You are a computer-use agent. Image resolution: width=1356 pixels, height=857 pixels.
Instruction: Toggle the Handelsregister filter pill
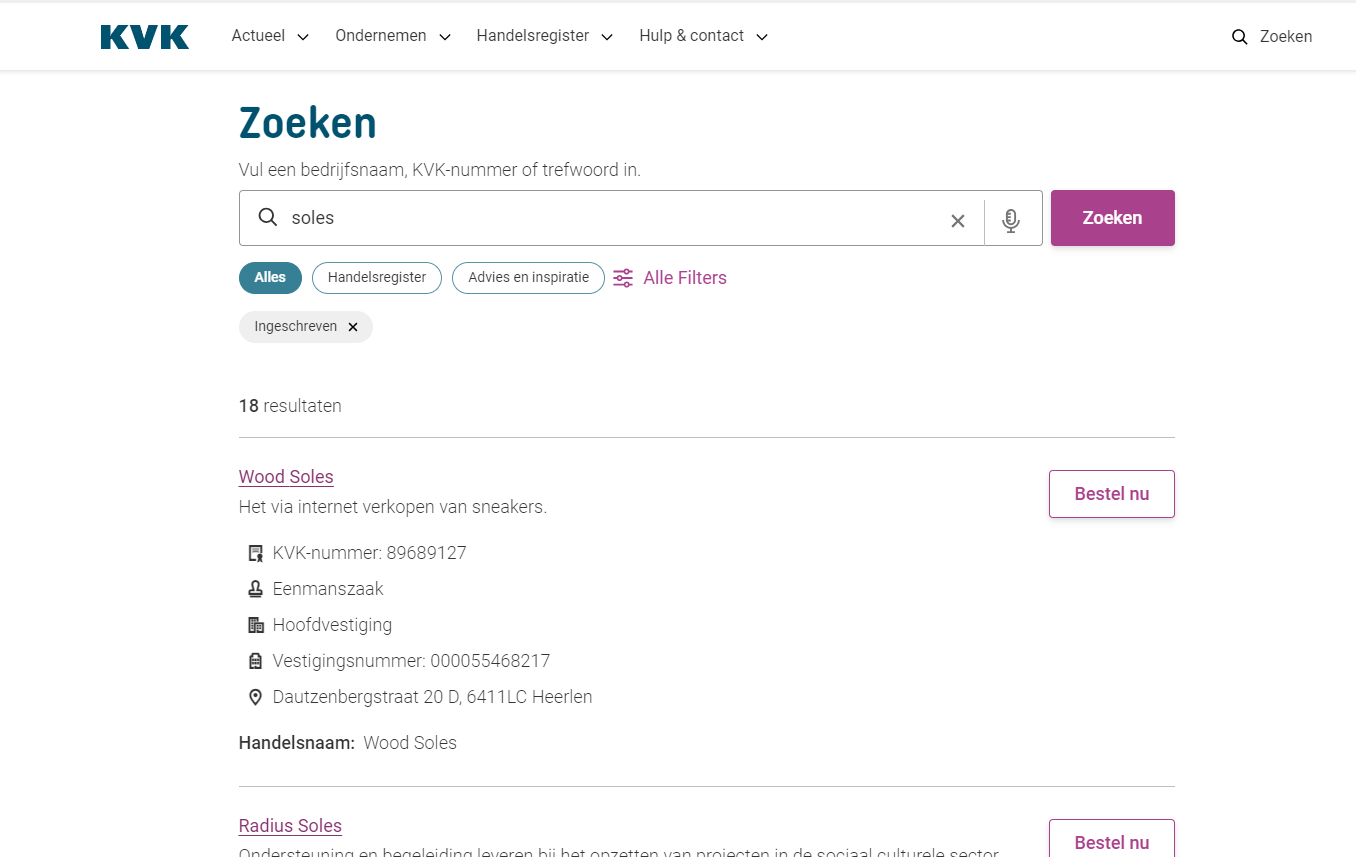pos(377,278)
